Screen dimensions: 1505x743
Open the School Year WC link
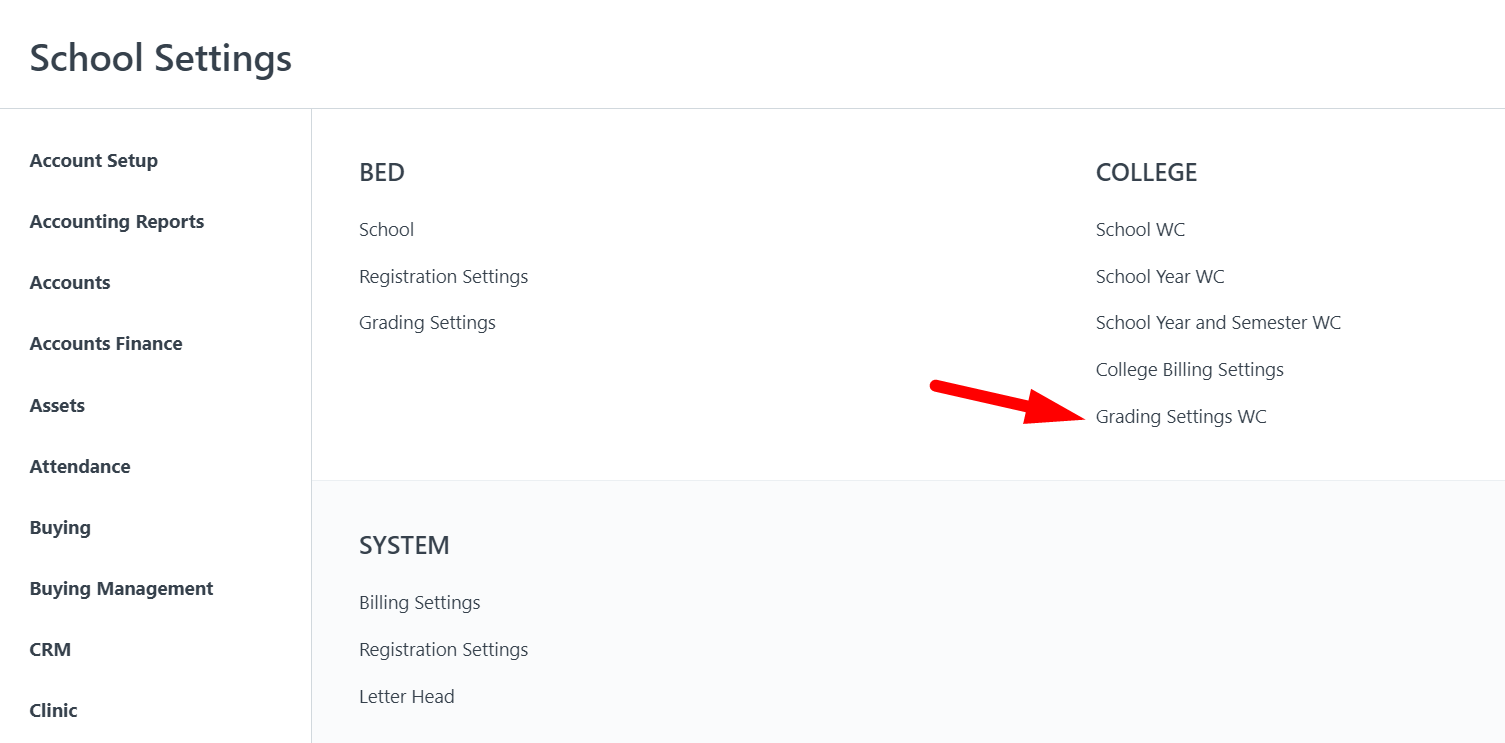click(1160, 276)
